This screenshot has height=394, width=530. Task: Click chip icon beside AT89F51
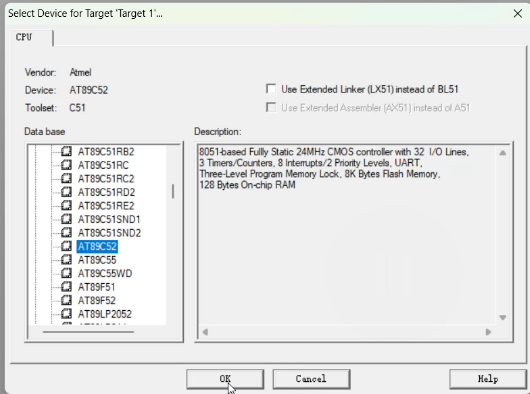[x=66, y=287]
